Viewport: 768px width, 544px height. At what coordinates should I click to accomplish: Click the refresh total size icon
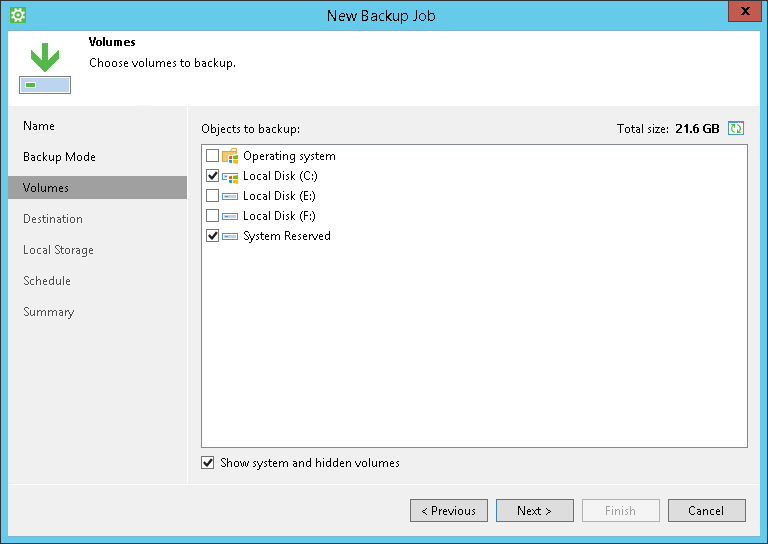pos(736,128)
